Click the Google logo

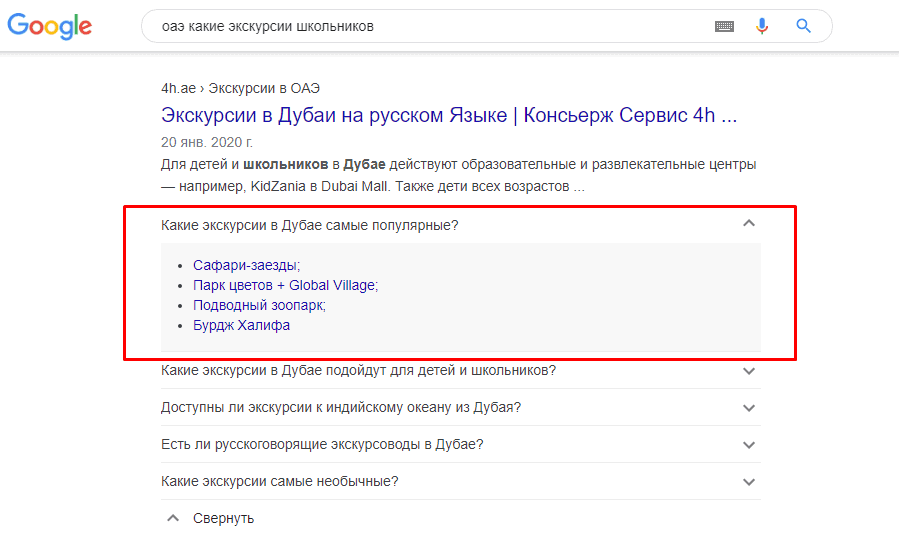click(49, 26)
